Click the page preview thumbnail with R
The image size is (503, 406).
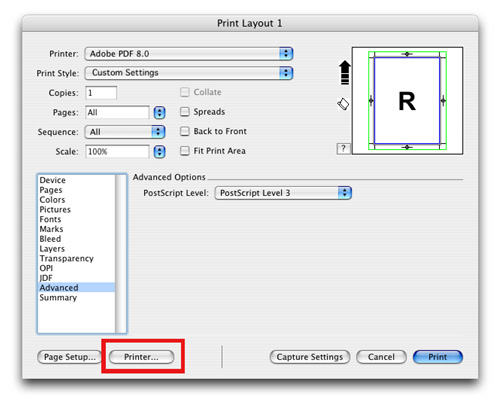click(x=407, y=101)
